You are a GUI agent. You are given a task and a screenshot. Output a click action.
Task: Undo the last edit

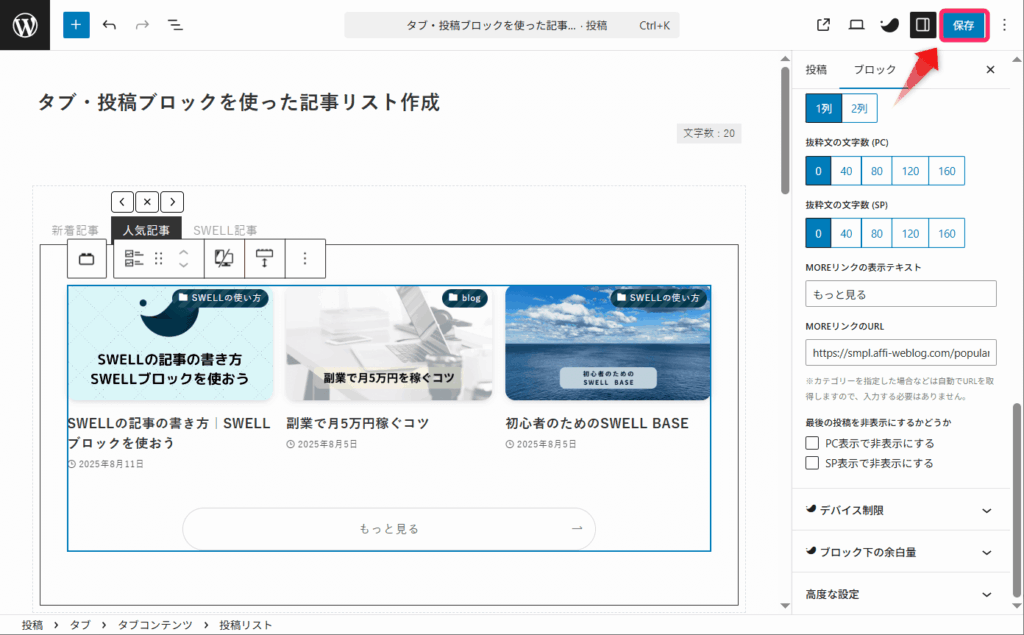pyautogui.click(x=109, y=25)
